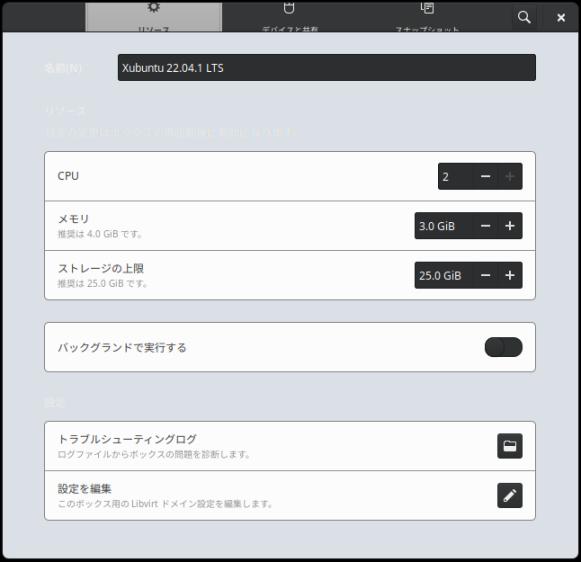This screenshot has width=581, height=562.
Task: Raise storage limit with plus button
Action: click(x=510, y=275)
